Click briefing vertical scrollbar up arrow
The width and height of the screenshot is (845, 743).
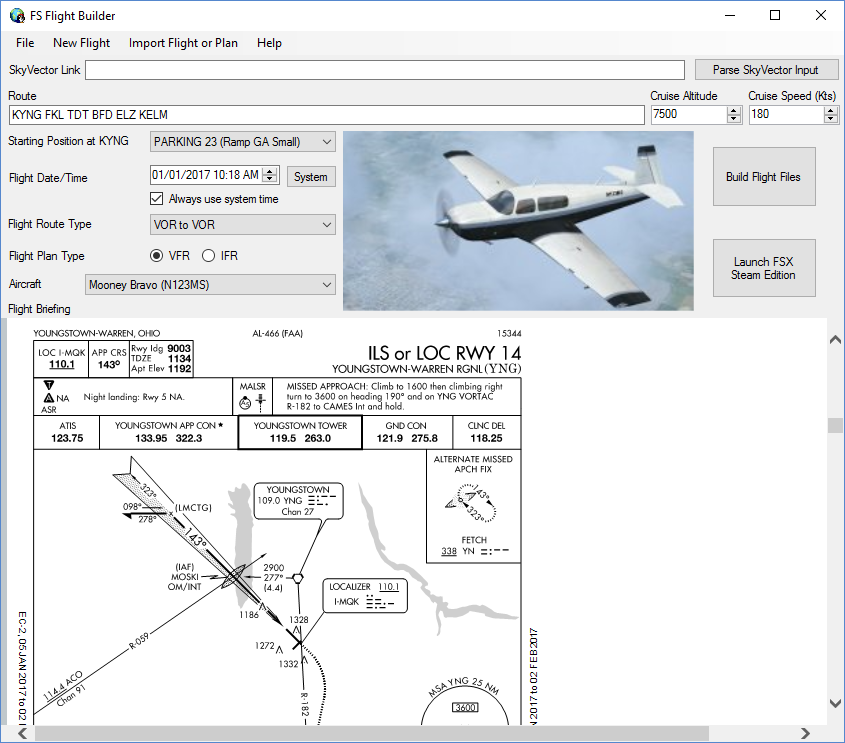tap(835, 339)
